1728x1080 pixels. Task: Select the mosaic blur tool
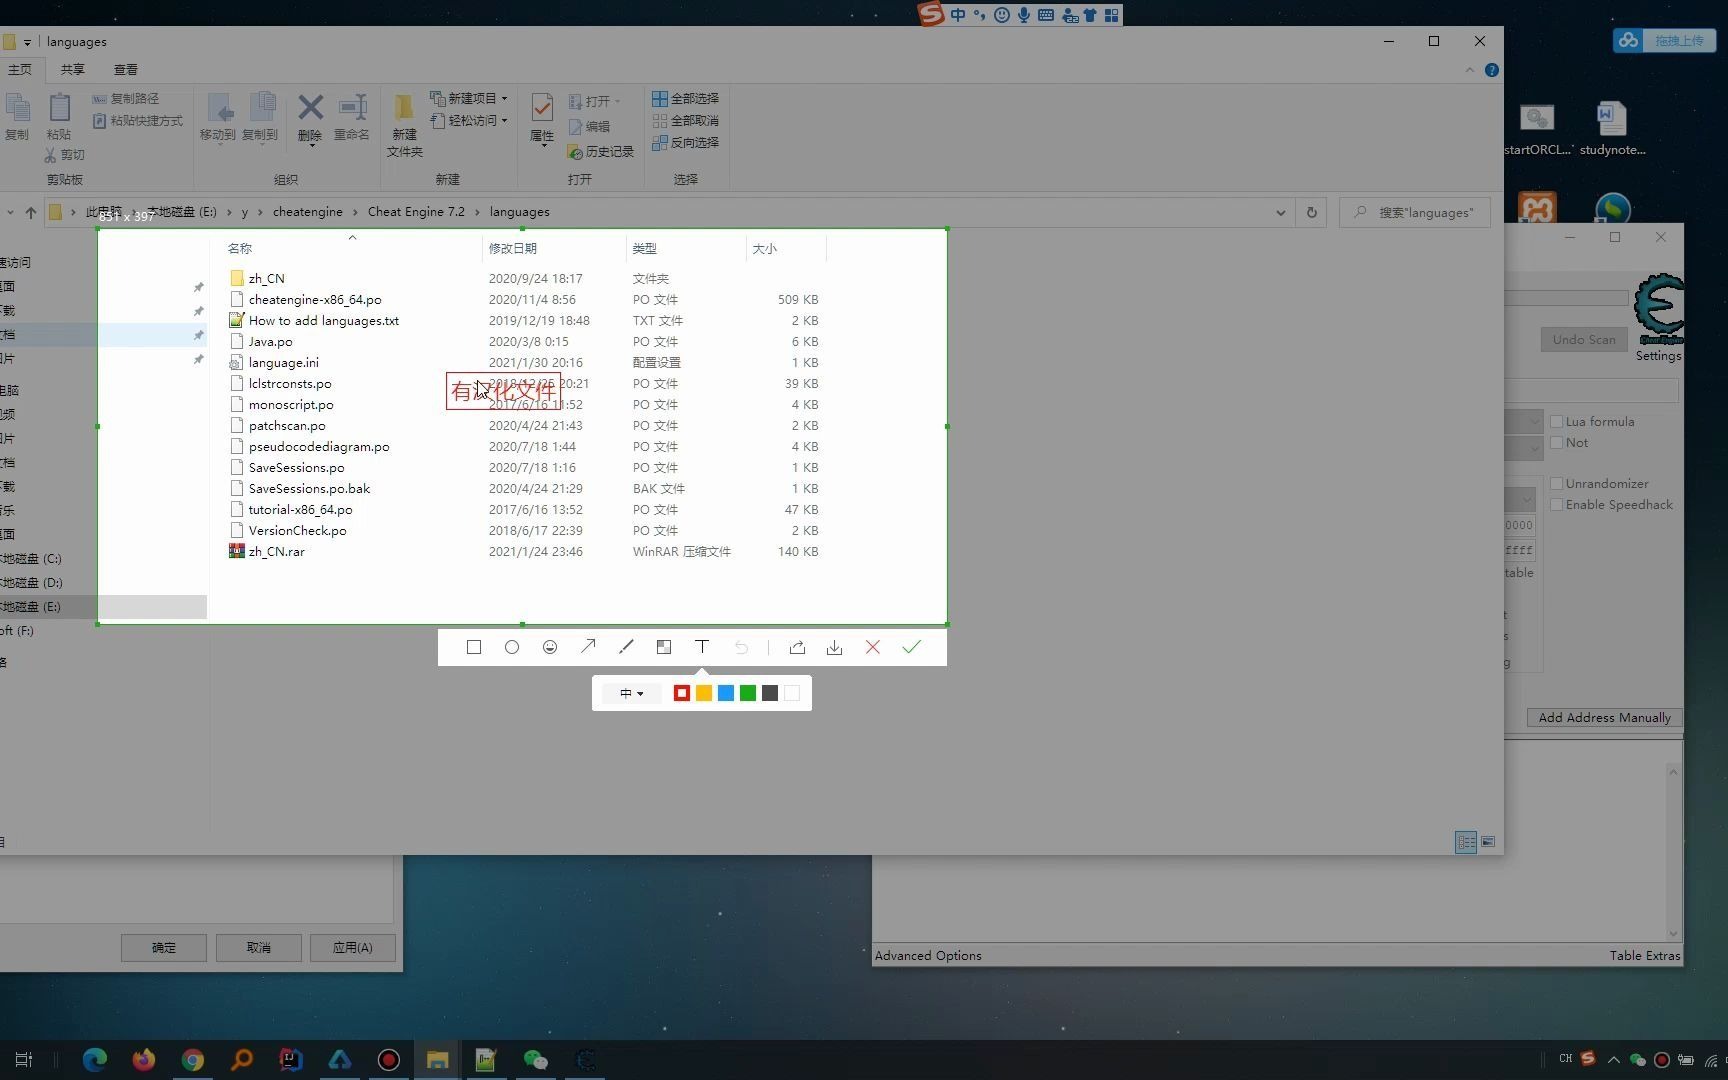pyautogui.click(x=664, y=647)
